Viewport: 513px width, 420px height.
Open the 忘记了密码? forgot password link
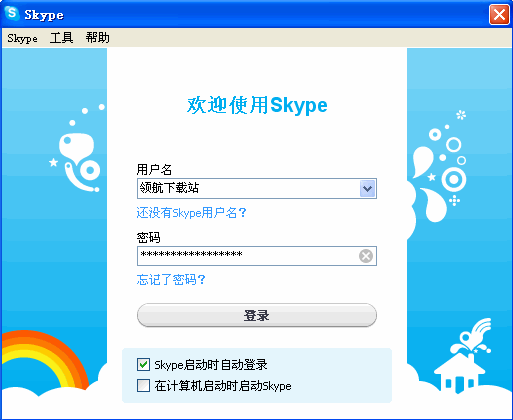pos(171,279)
